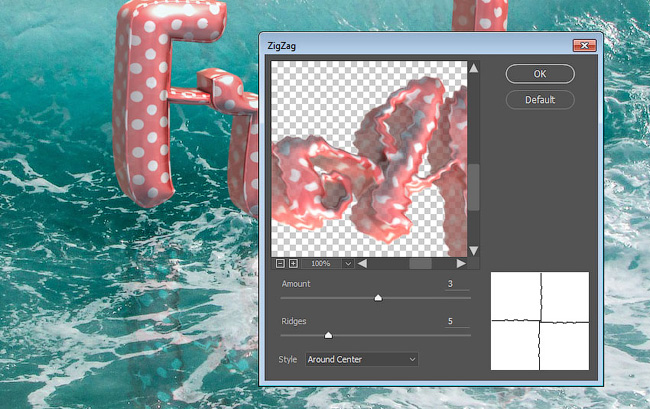650x409 pixels.
Task: Open the Style dropdown showing Around Center
Action: 362,359
